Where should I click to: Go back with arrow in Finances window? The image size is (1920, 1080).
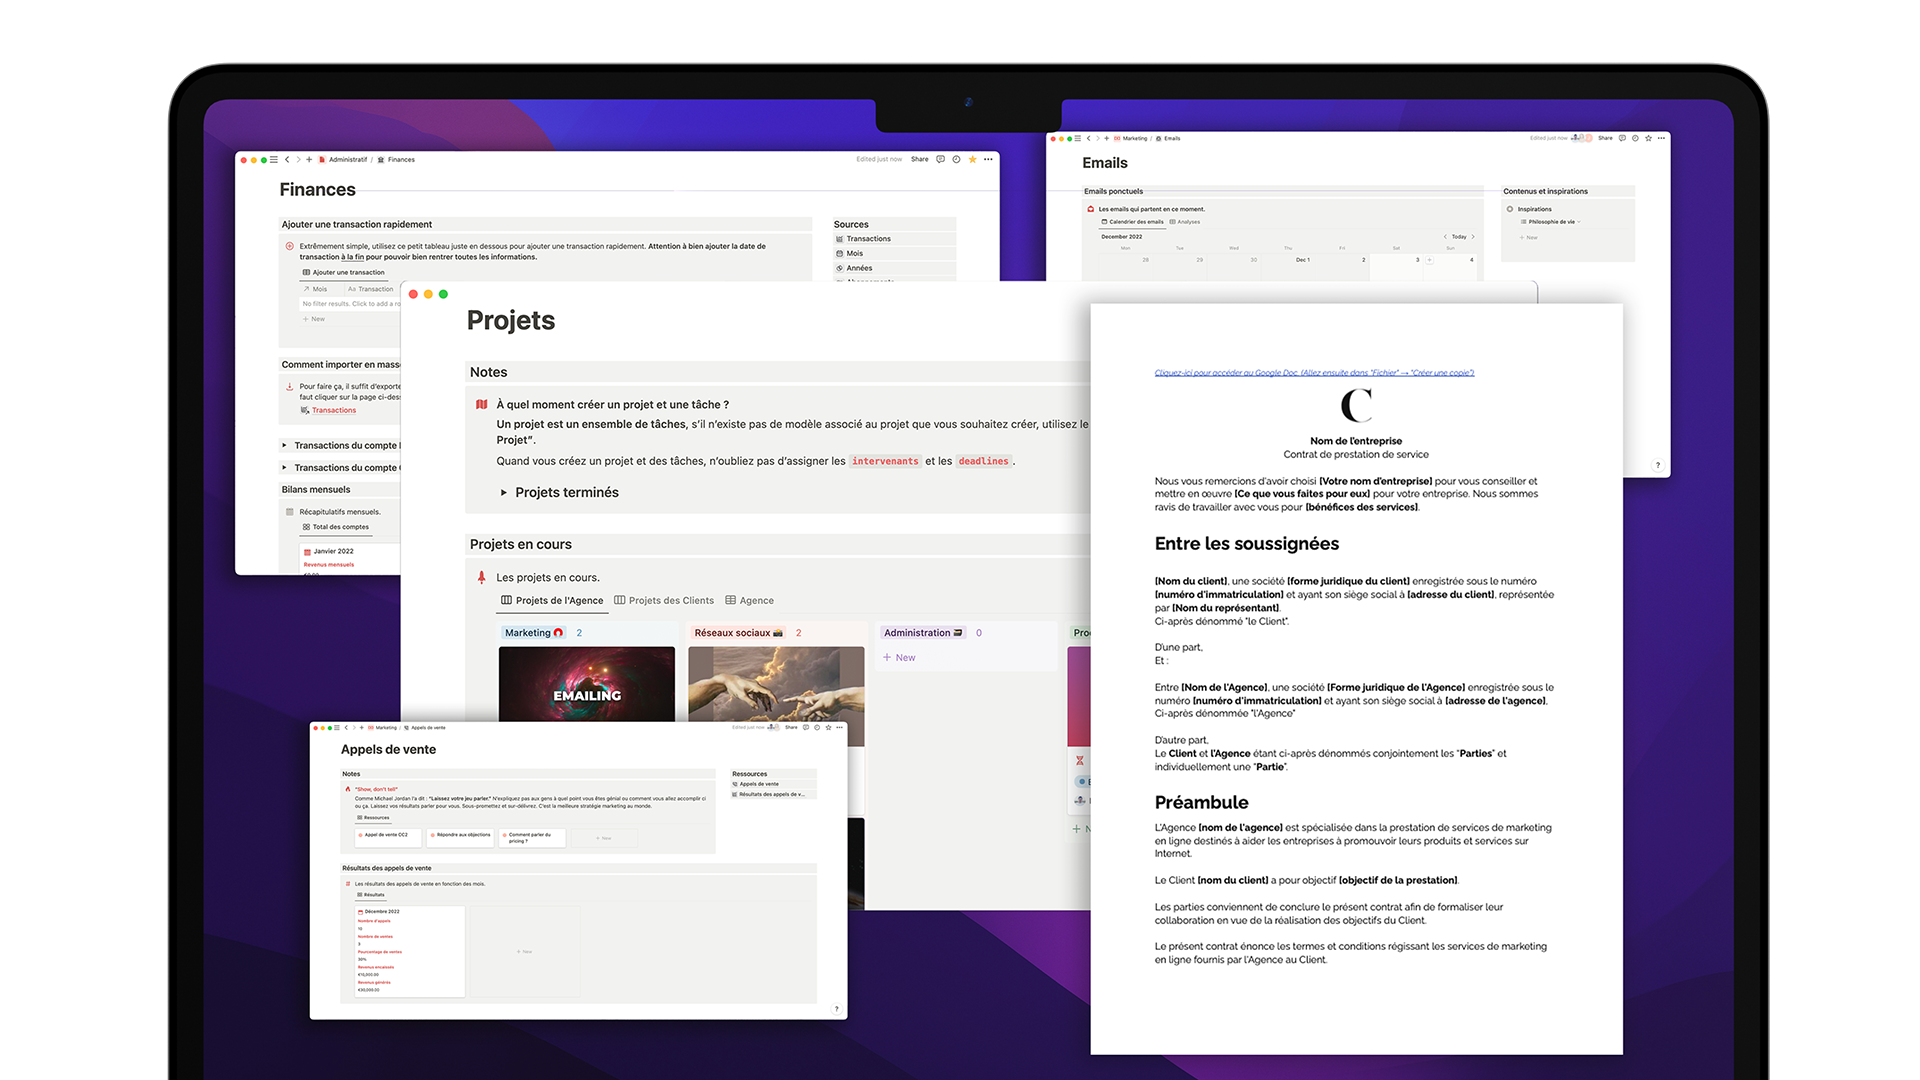coord(287,159)
